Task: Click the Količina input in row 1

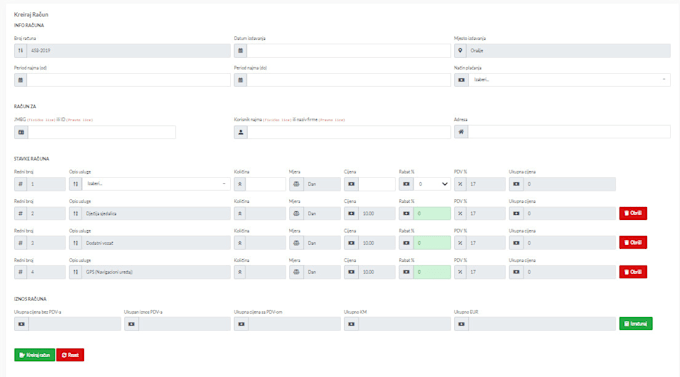Action: tap(266, 184)
